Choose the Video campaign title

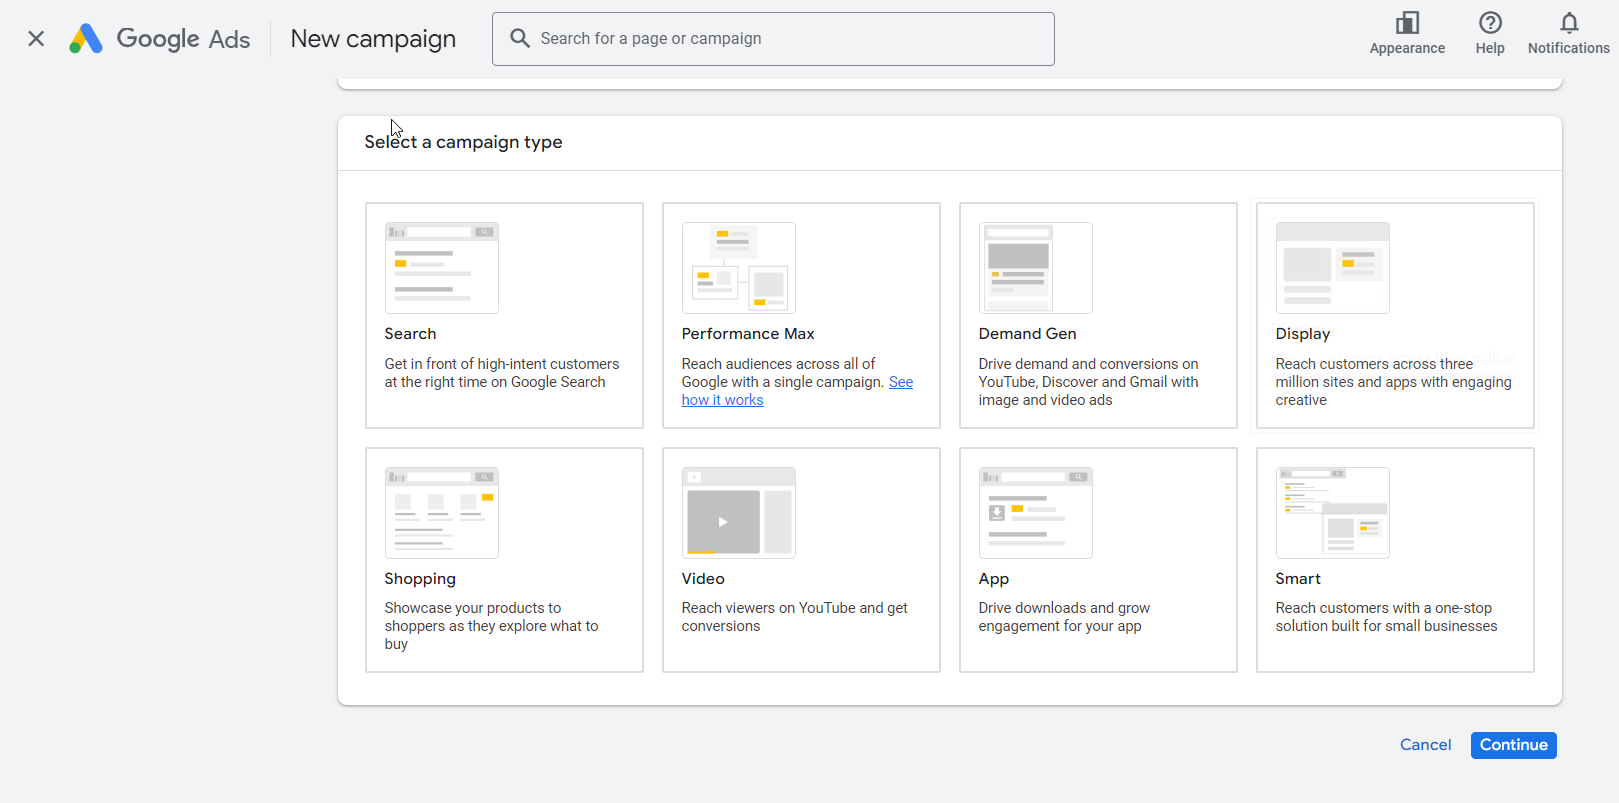[x=703, y=579]
